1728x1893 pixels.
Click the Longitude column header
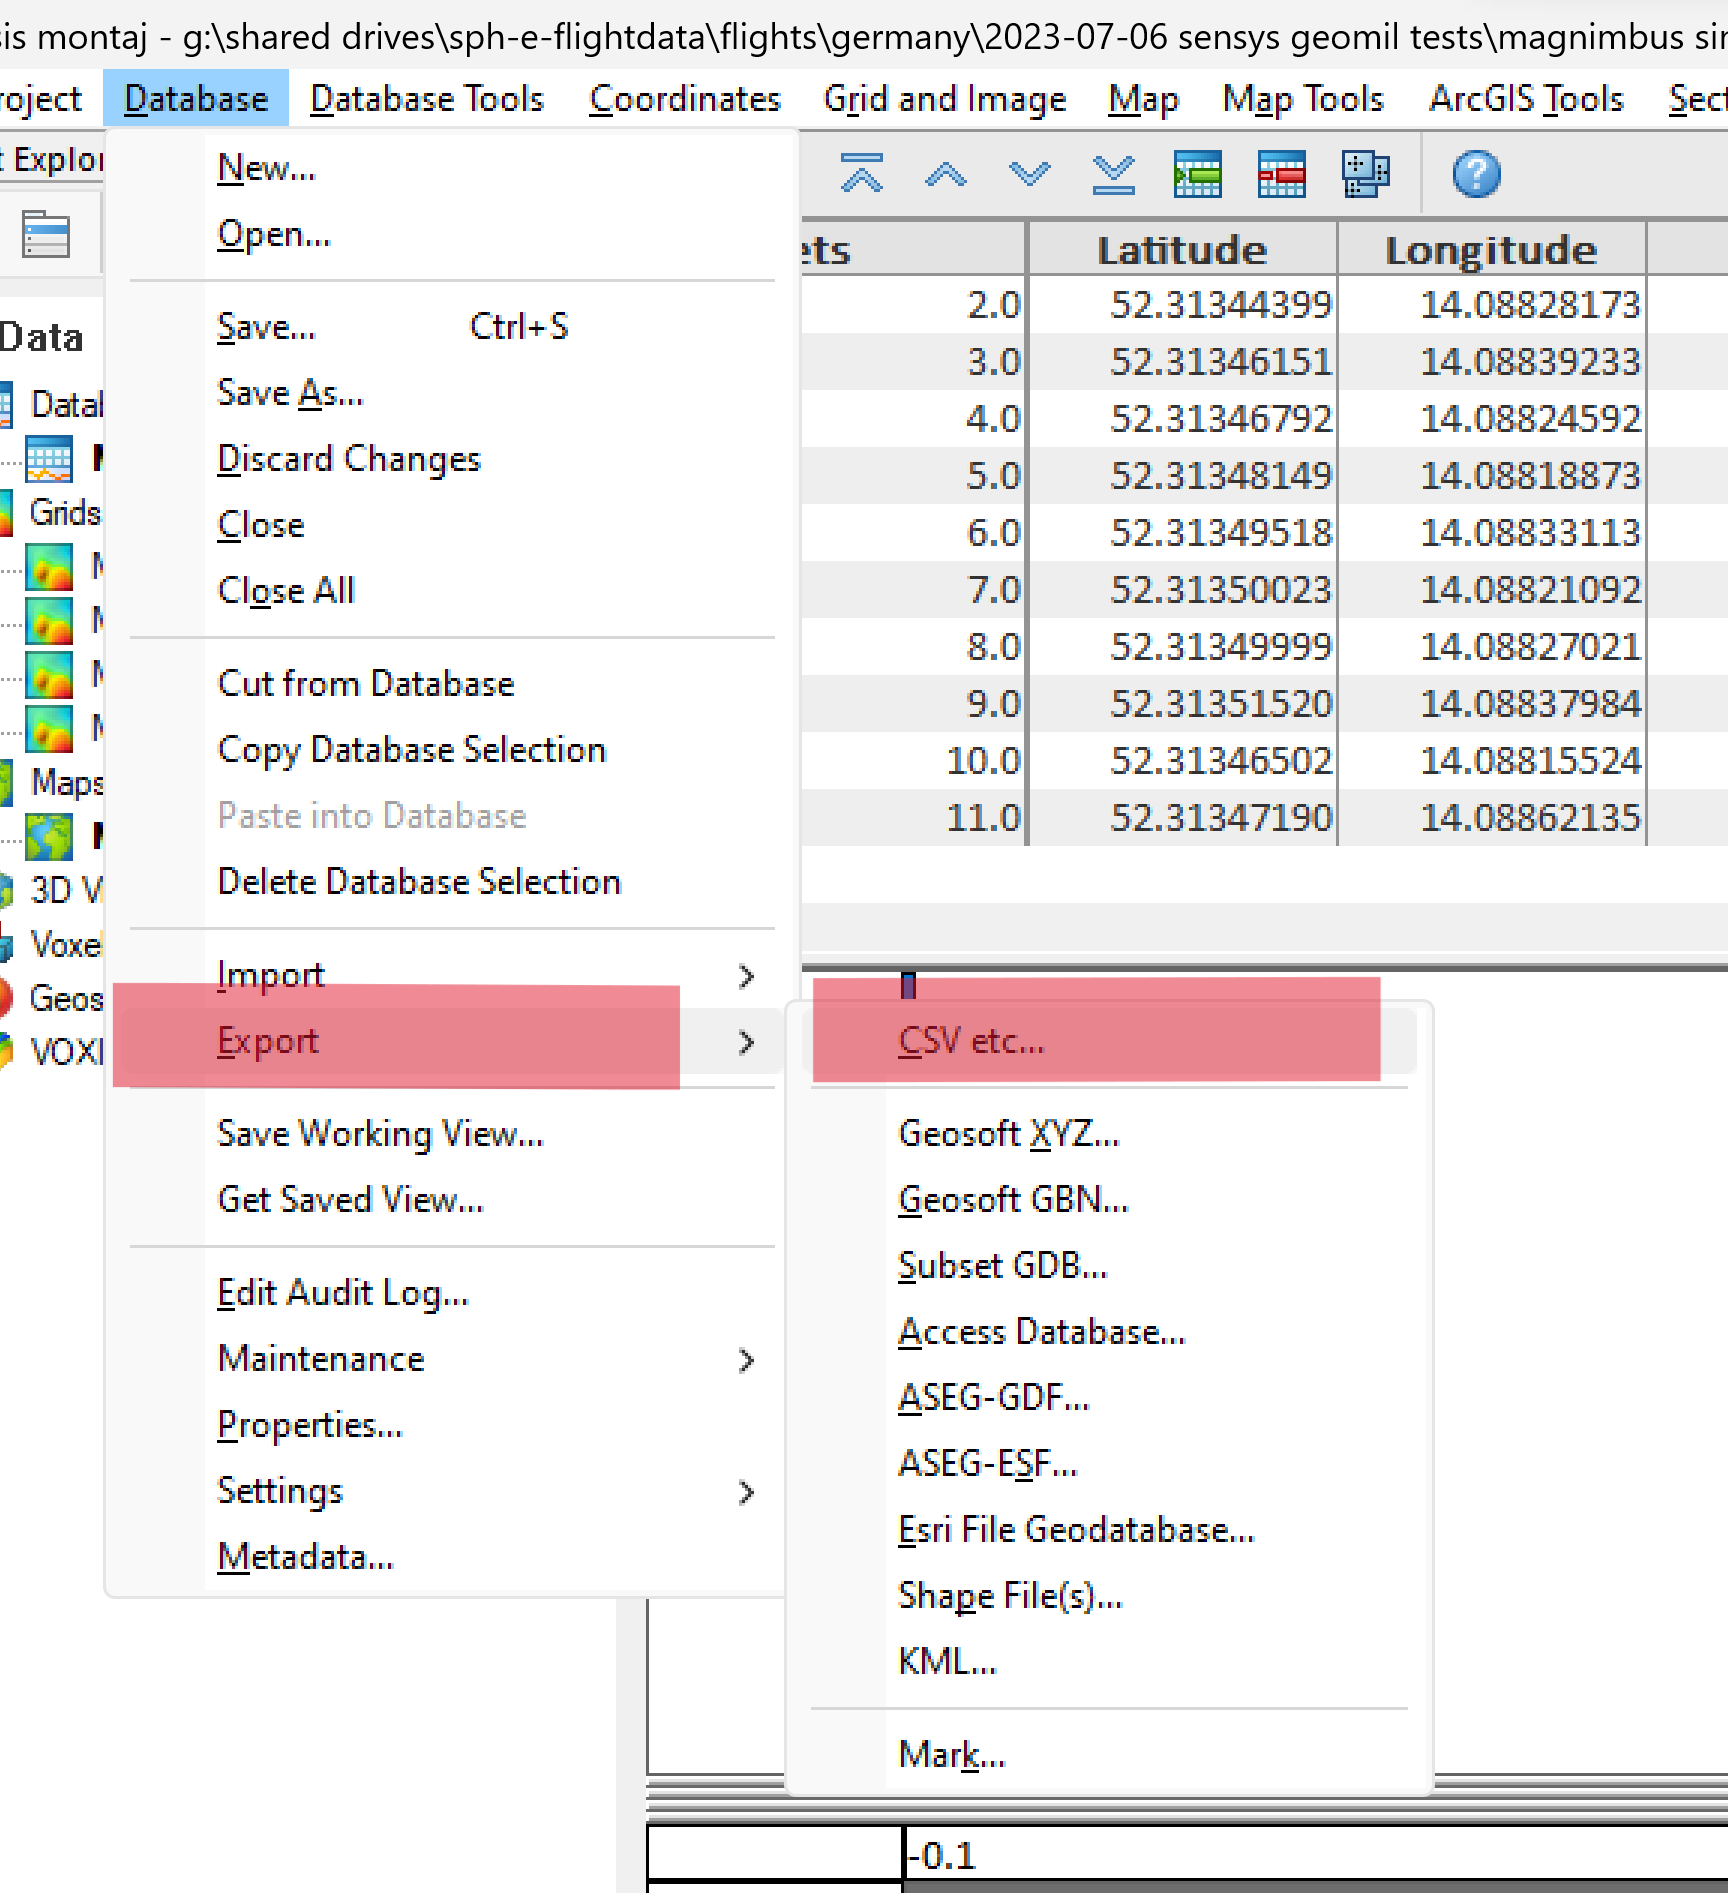(x=1491, y=249)
